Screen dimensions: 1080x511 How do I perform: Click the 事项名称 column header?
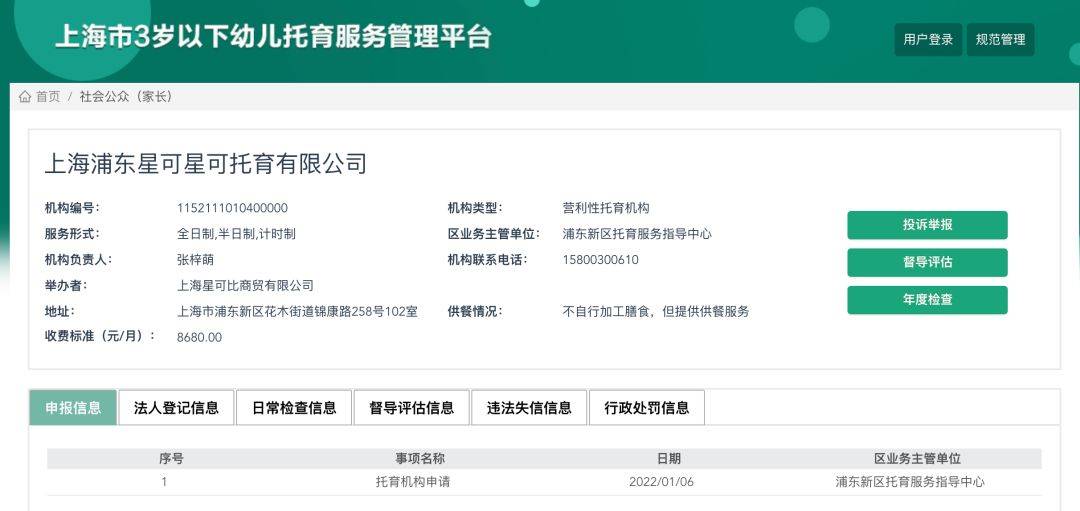click(x=420, y=459)
